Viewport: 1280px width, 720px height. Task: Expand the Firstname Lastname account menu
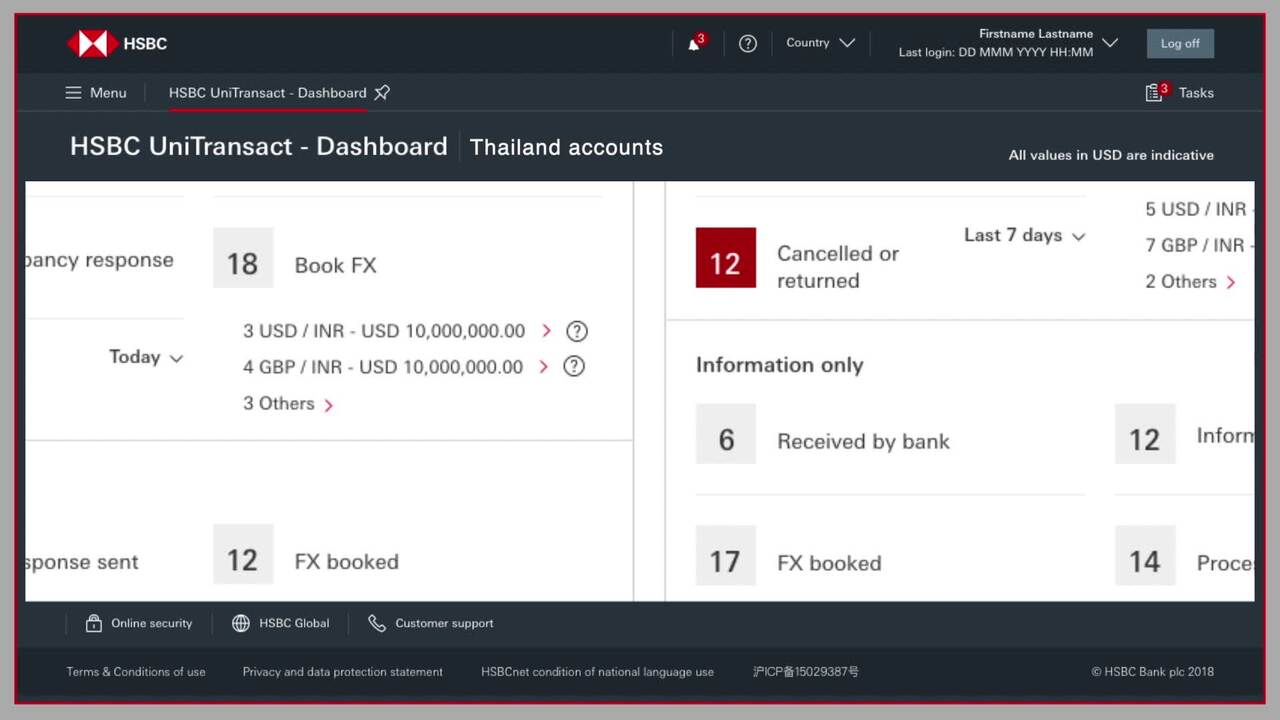click(x=1110, y=42)
